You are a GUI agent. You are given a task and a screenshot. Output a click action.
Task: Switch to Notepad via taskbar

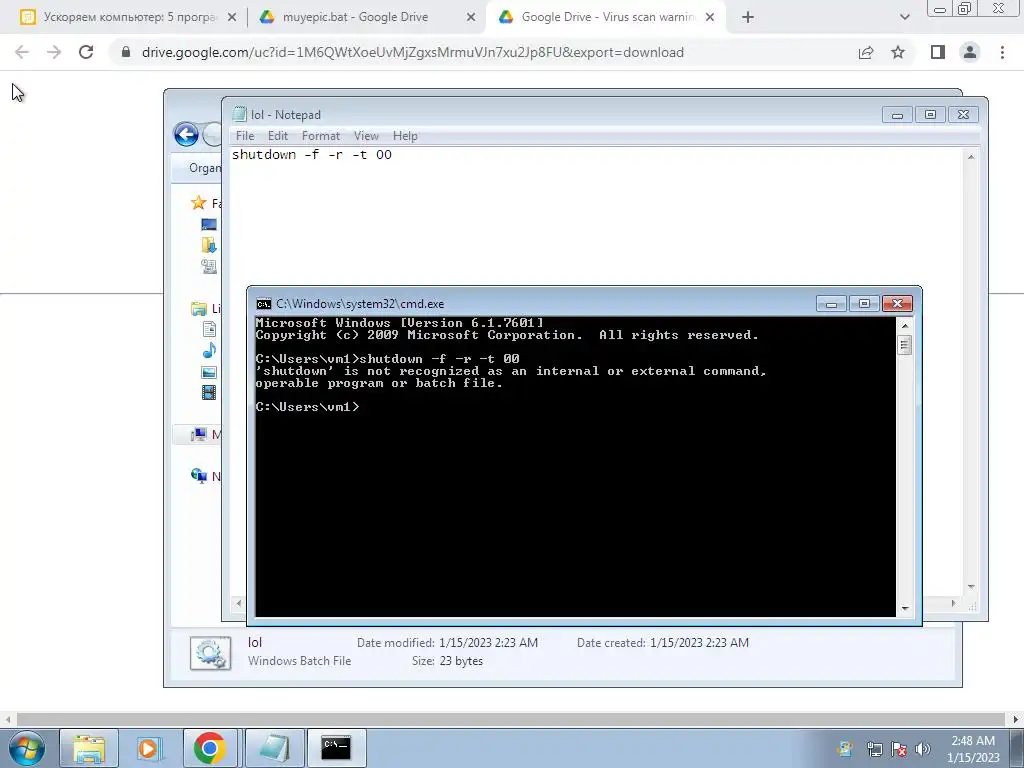274,748
